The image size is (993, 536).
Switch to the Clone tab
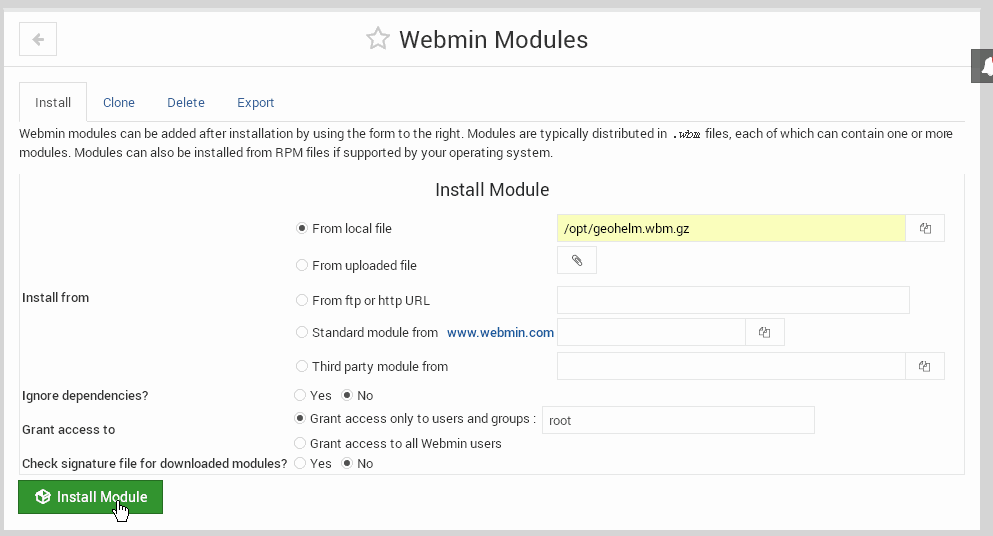point(119,103)
